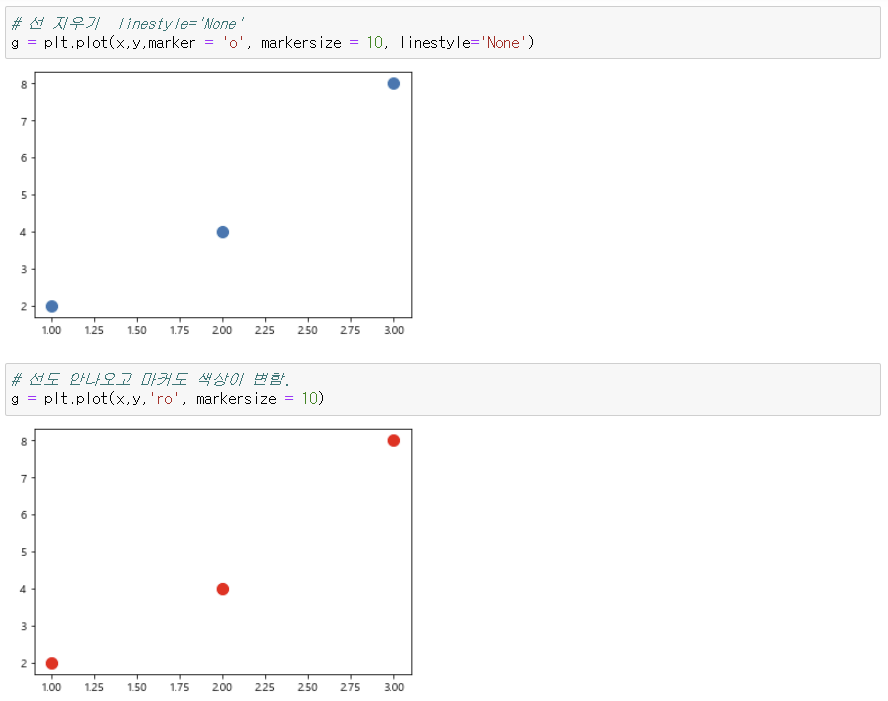The width and height of the screenshot is (888, 701).
Task: Select the 'None' string in the first cell
Action: coord(503,42)
